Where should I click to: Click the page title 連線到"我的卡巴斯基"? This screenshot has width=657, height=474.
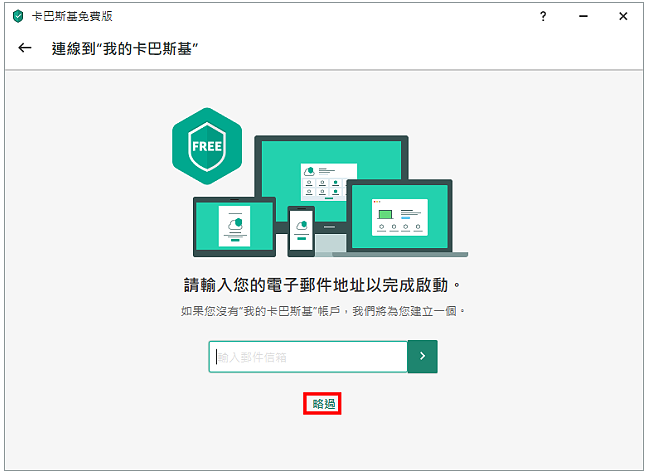(x=125, y=49)
